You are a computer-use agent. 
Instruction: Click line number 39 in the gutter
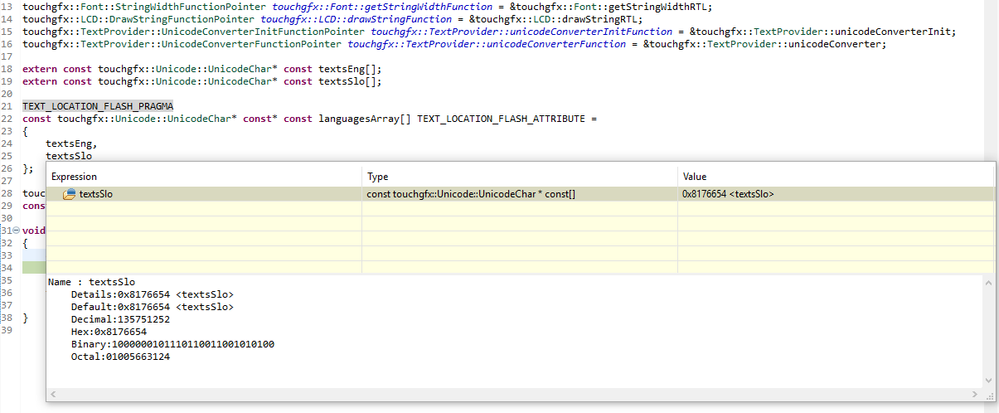pyautogui.click(x=7, y=331)
